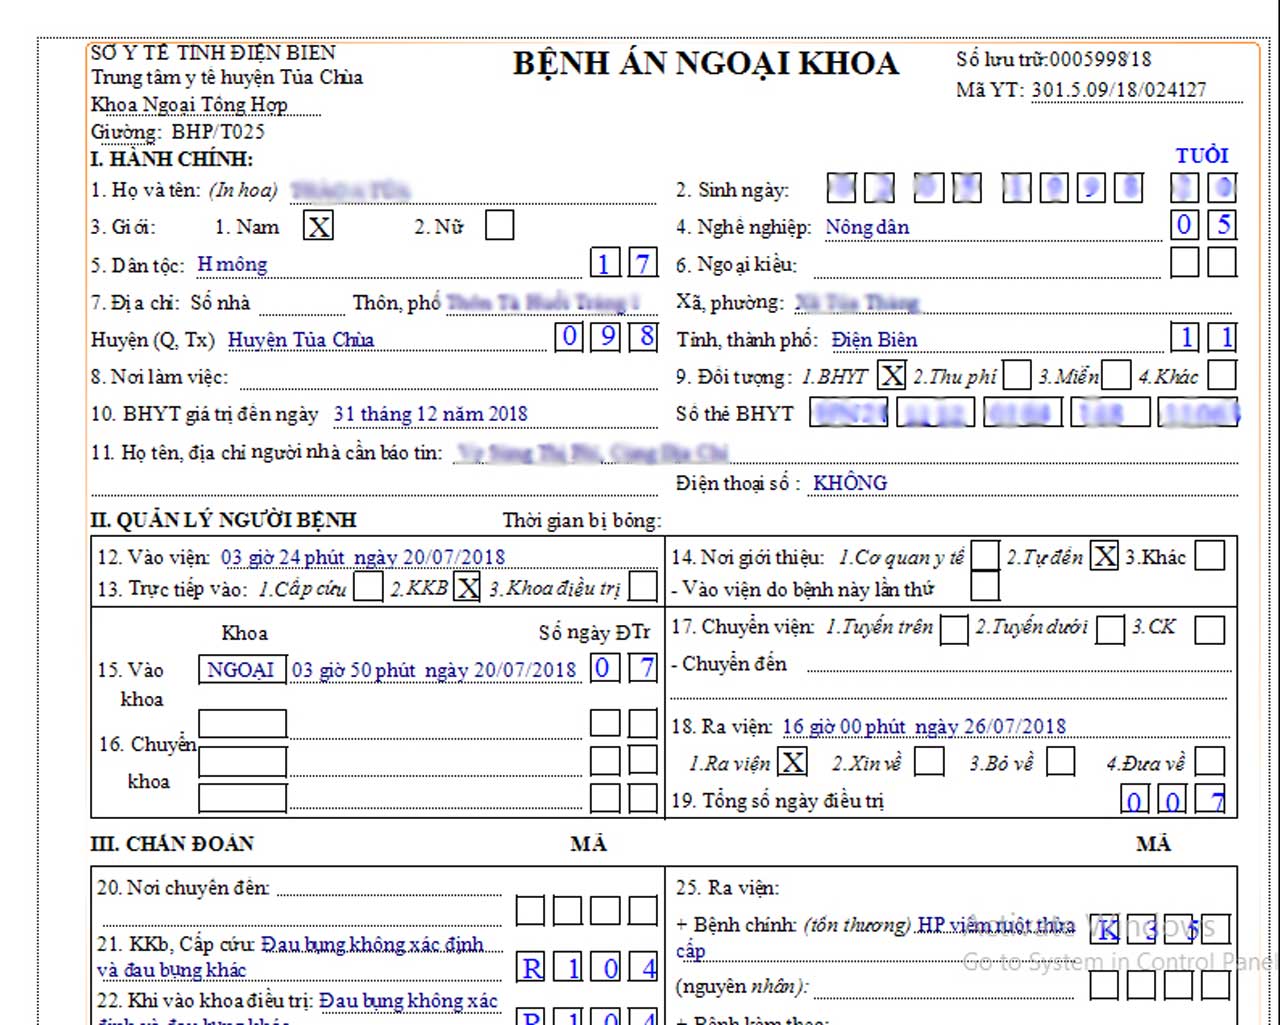Screen dimensions: 1280x1025
Task: Check the '2. Nữ' gender checkbox
Action: click(x=500, y=225)
